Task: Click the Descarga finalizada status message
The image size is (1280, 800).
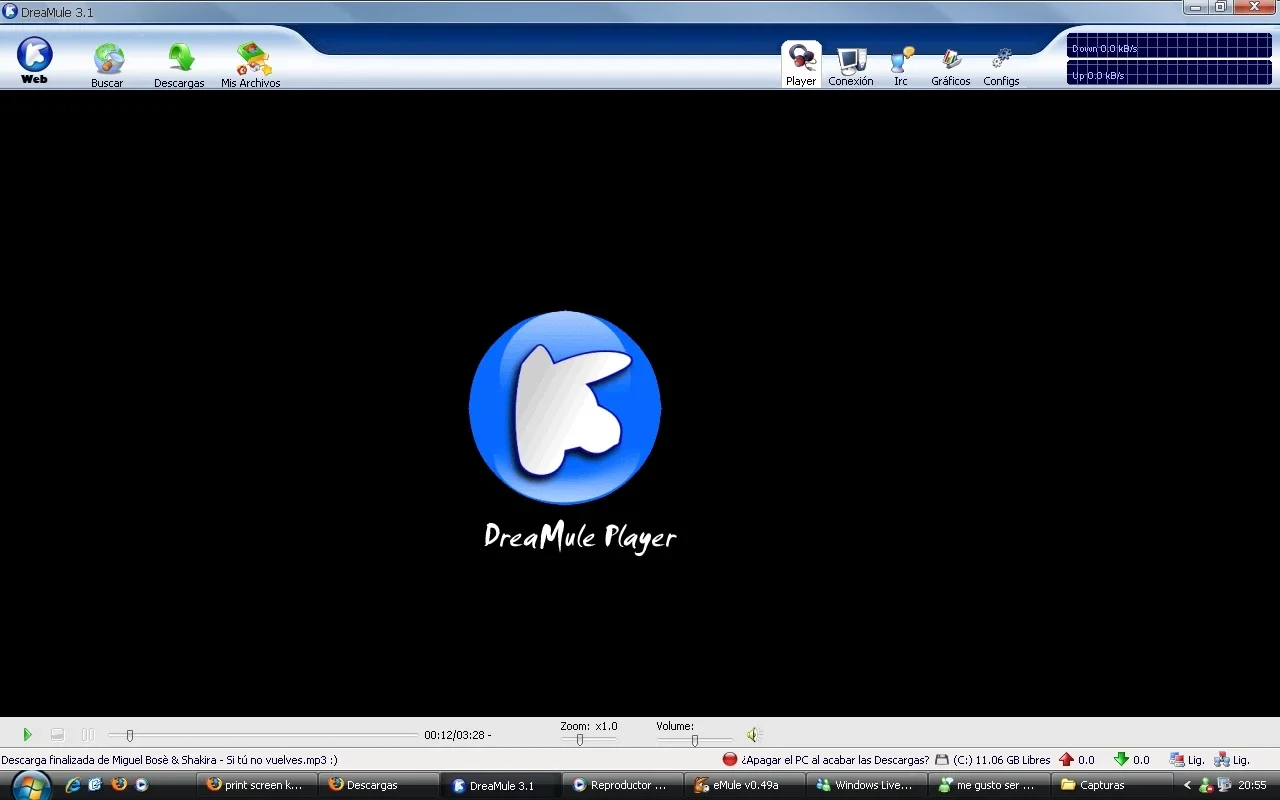Action: [169, 760]
